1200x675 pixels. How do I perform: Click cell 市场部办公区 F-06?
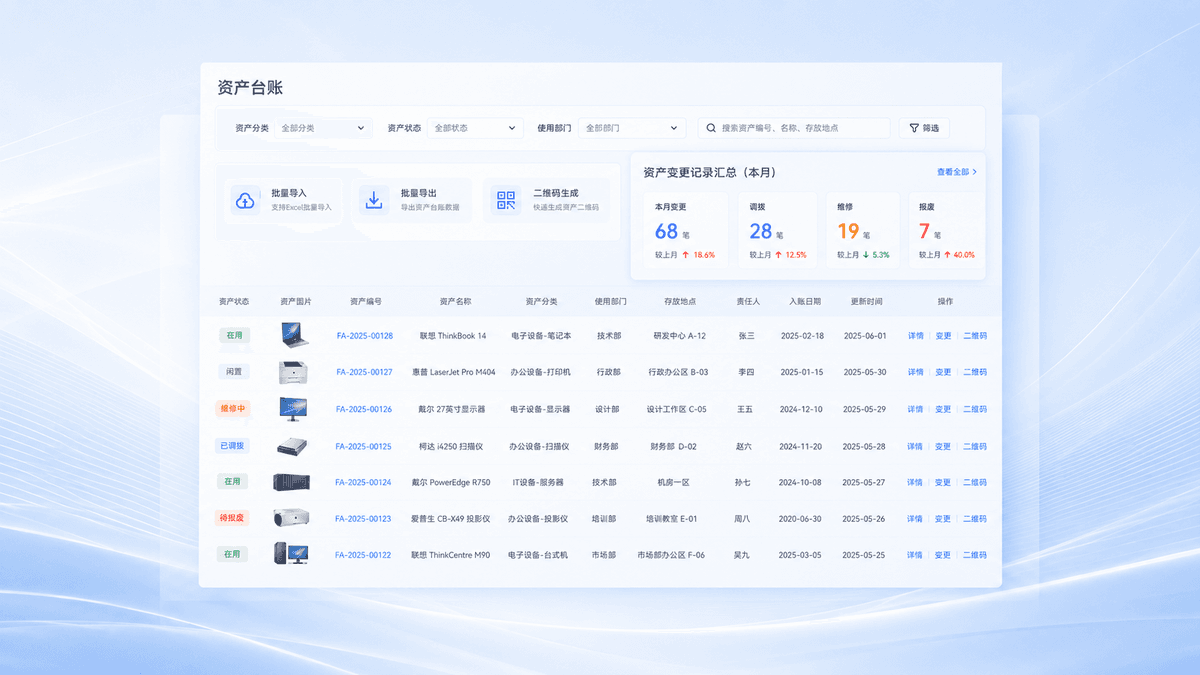click(671, 555)
